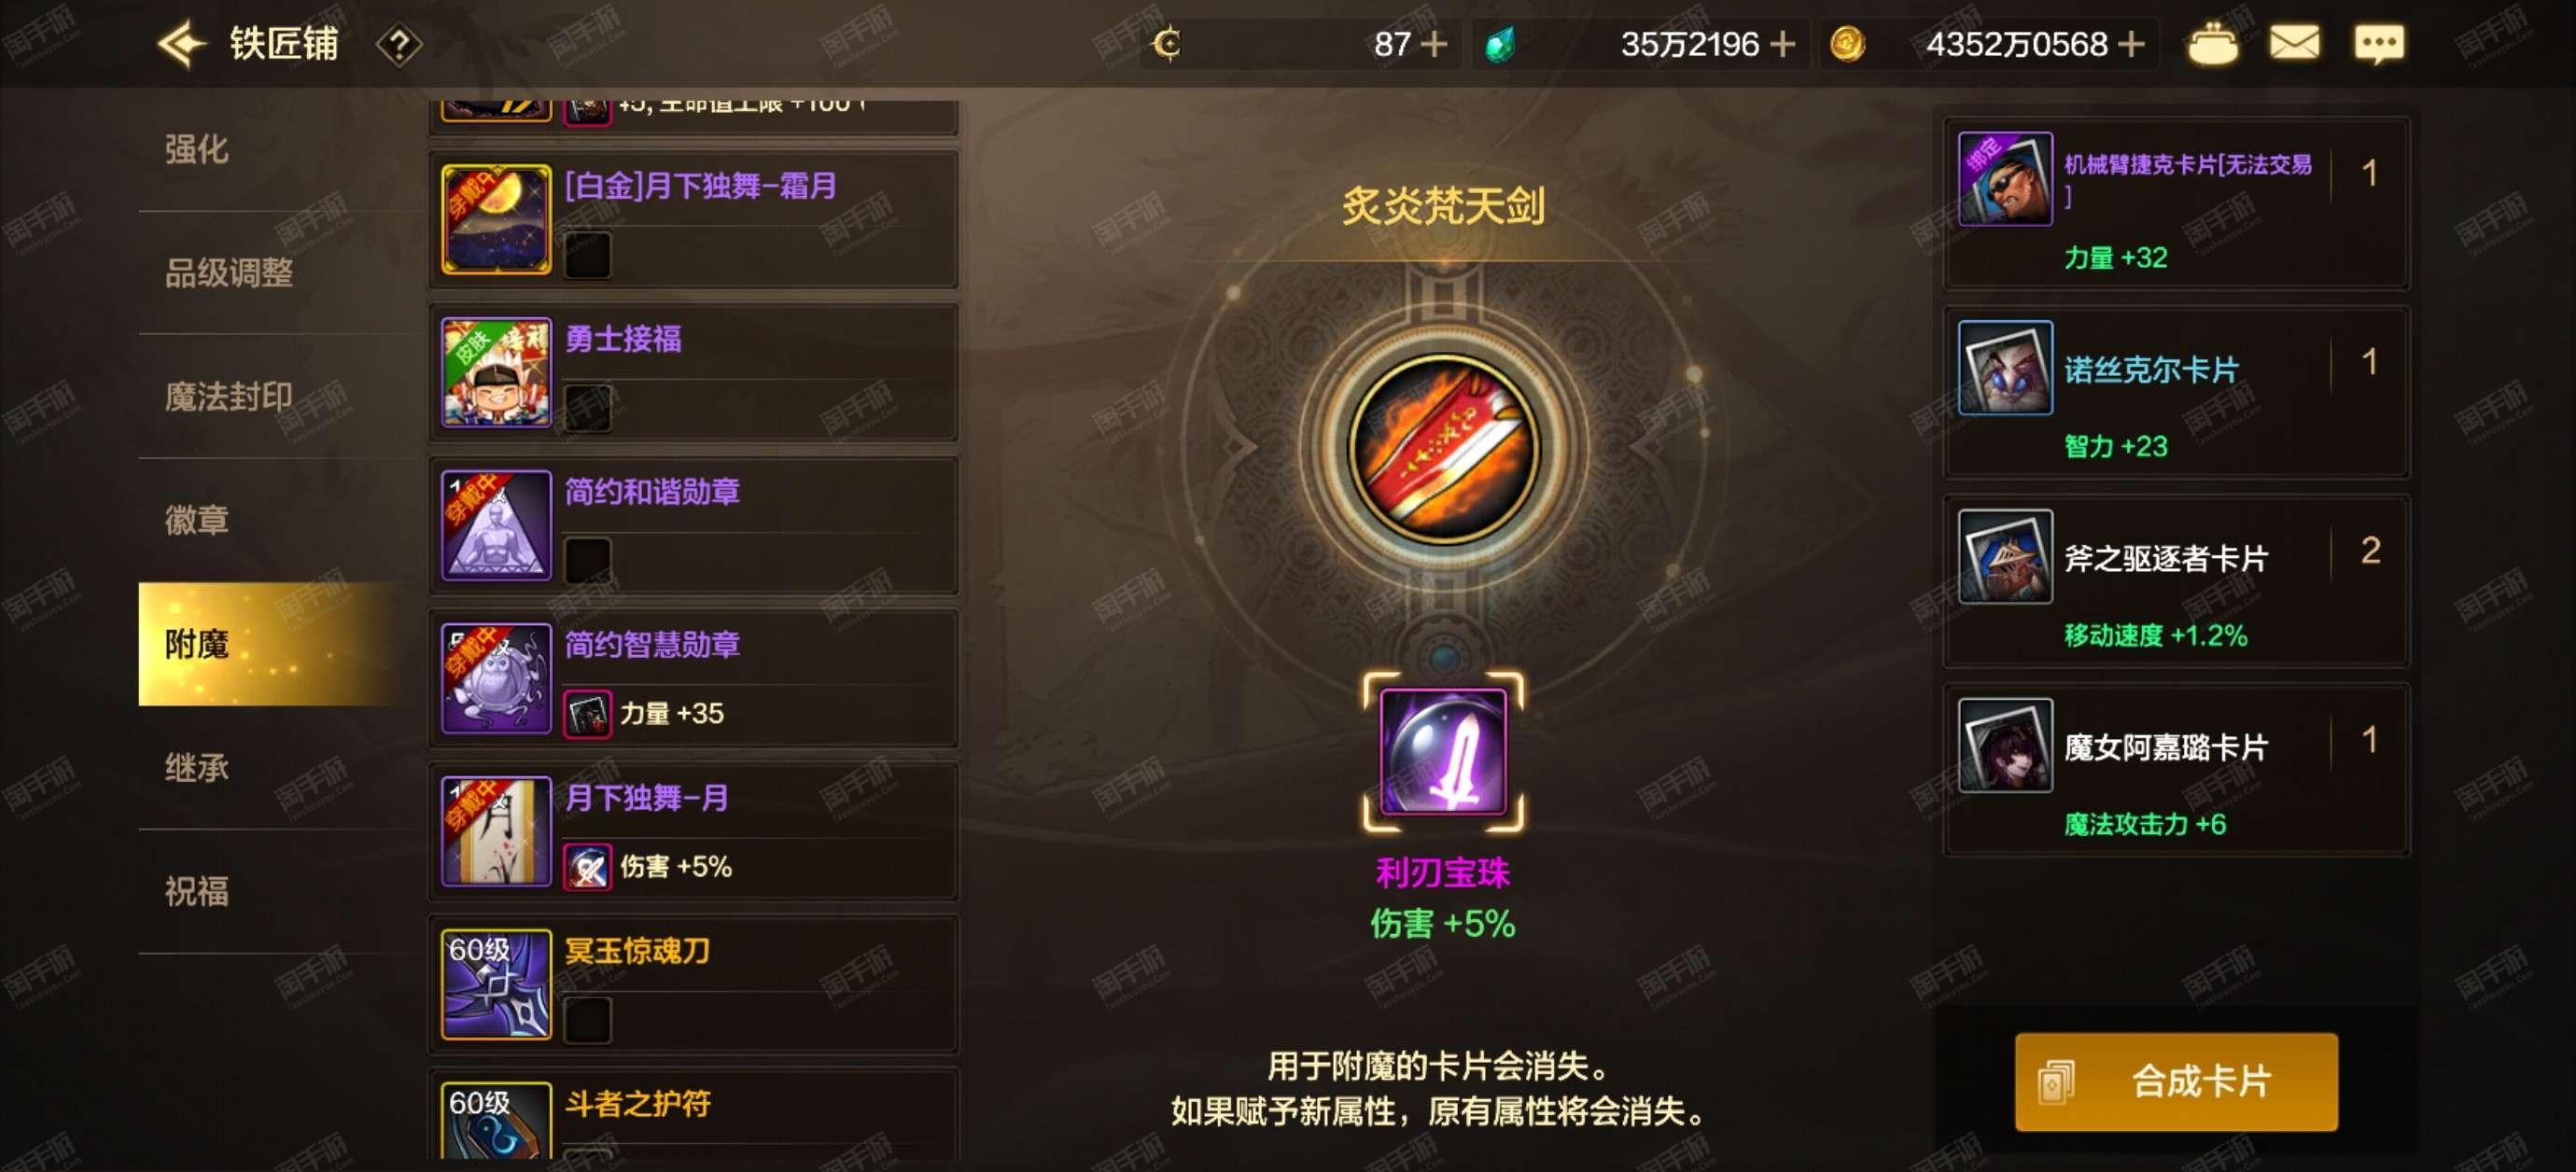Click the back arrow beside 铁匠铺
The image size is (2576, 1172).
coord(181,44)
